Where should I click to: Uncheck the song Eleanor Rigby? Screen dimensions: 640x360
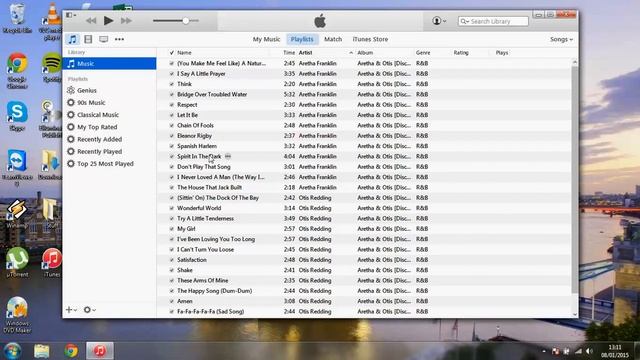(x=171, y=136)
